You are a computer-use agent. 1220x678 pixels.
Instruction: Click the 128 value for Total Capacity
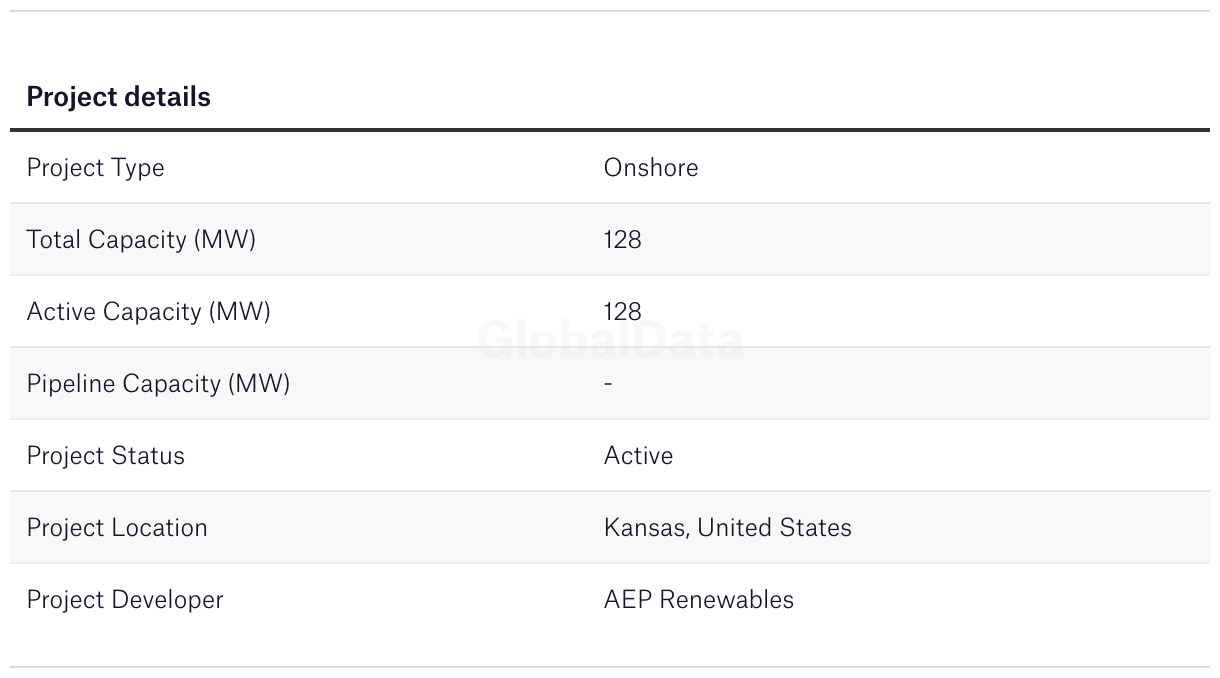point(622,240)
